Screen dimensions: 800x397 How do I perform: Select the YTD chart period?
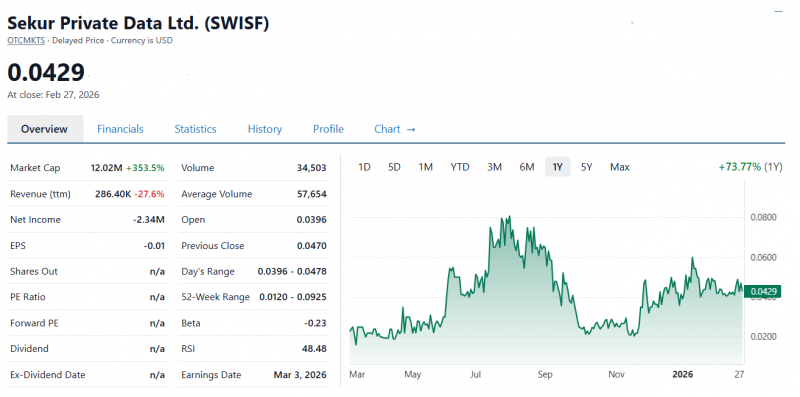coord(460,167)
